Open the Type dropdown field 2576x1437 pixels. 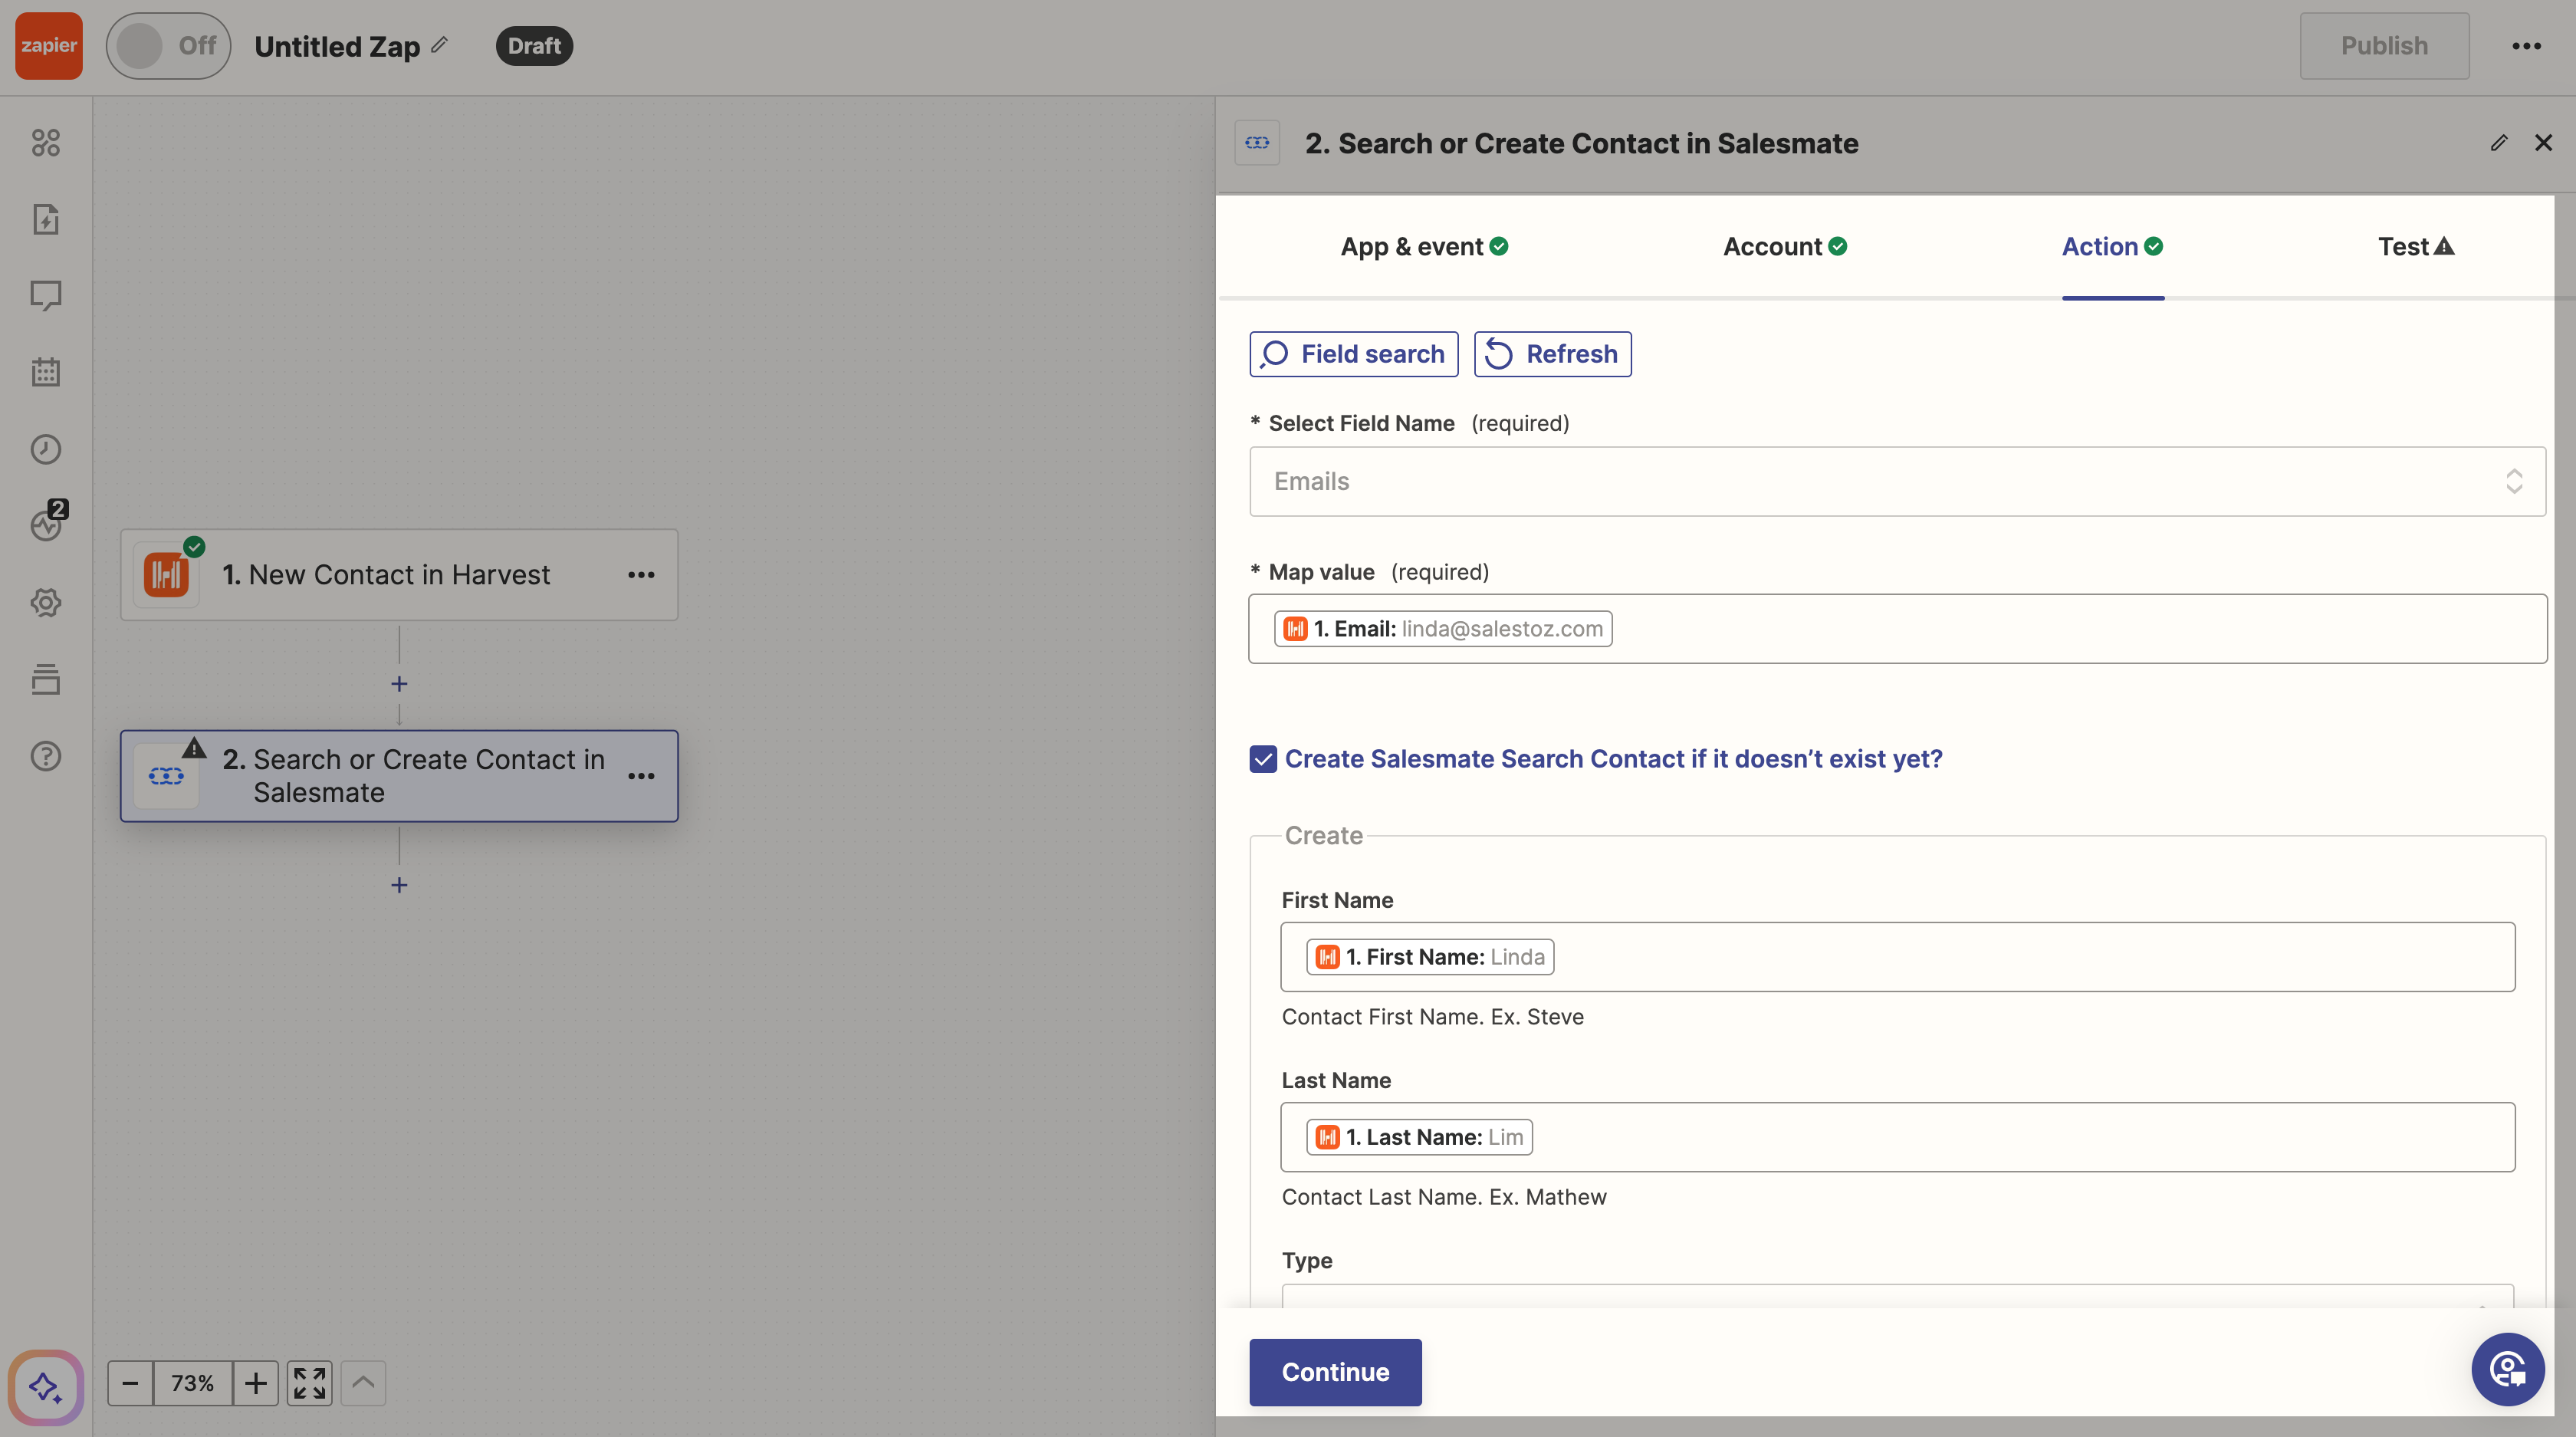click(1897, 1297)
